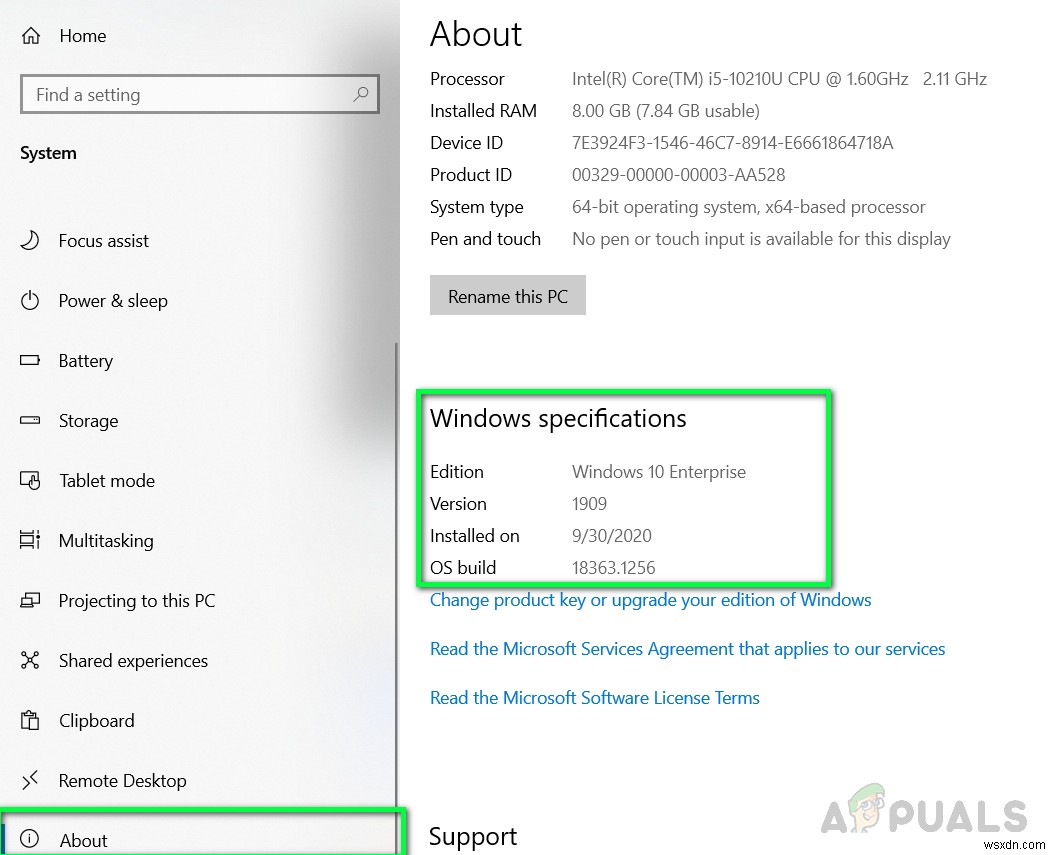This screenshot has width=1057, height=855.
Task: Click the Battery icon
Action: tap(30, 360)
